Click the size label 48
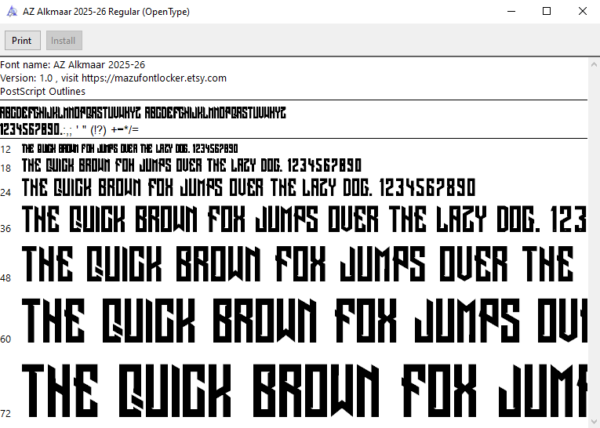600x428 pixels. [x=6, y=278]
